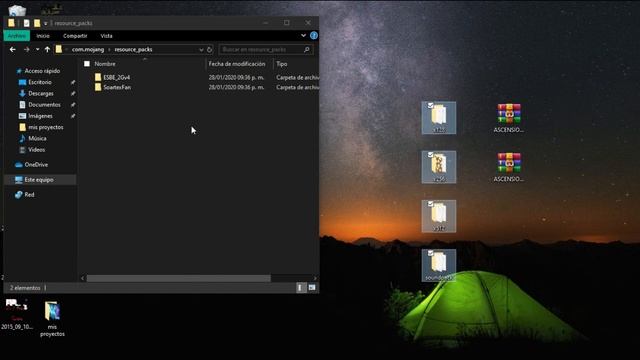Open Descargas in the sidebar
The height and width of the screenshot is (360, 640).
point(40,93)
